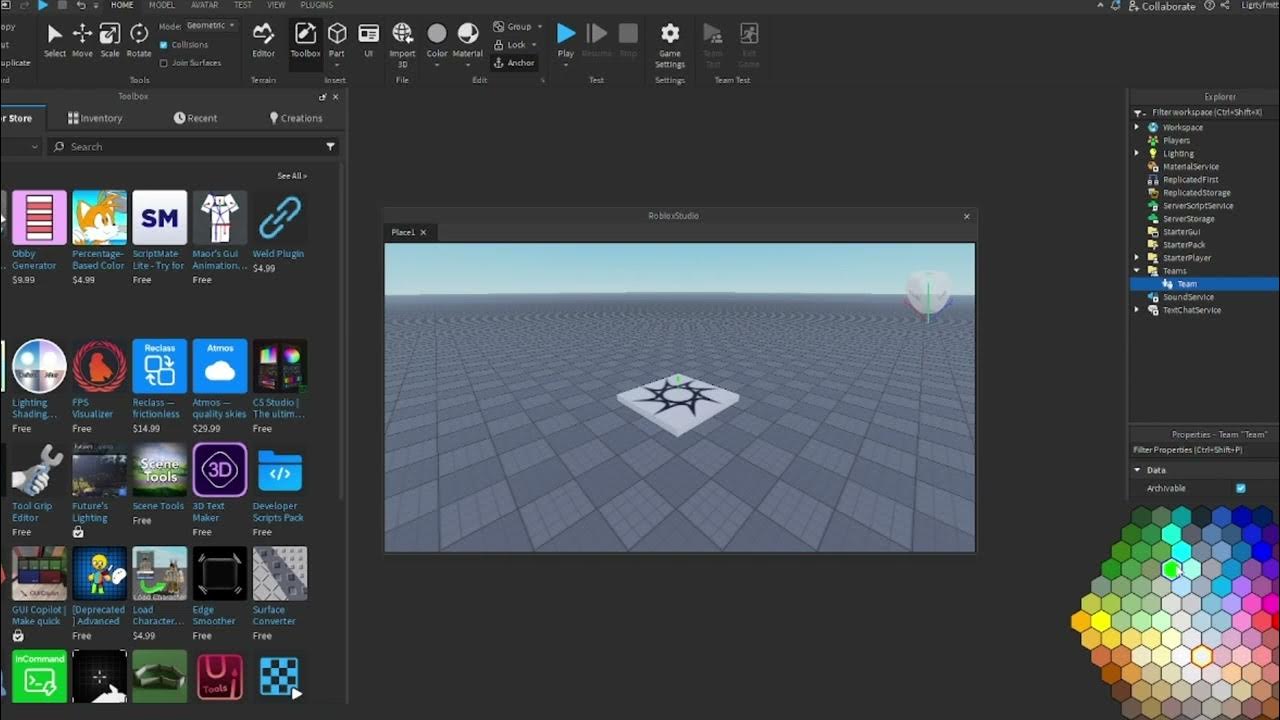The width and height of the screenshot is (1280, 720).
Task: Expand the Lighting node in Explorer
Action: 1136,153
